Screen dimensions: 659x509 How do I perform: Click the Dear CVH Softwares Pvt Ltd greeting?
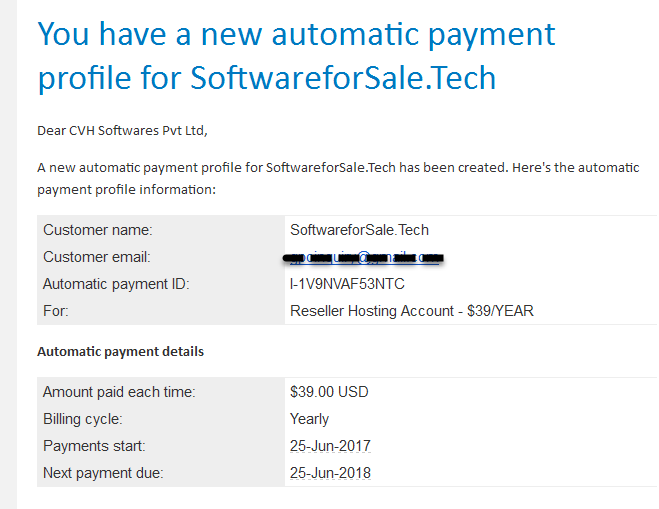click(122, 131)
